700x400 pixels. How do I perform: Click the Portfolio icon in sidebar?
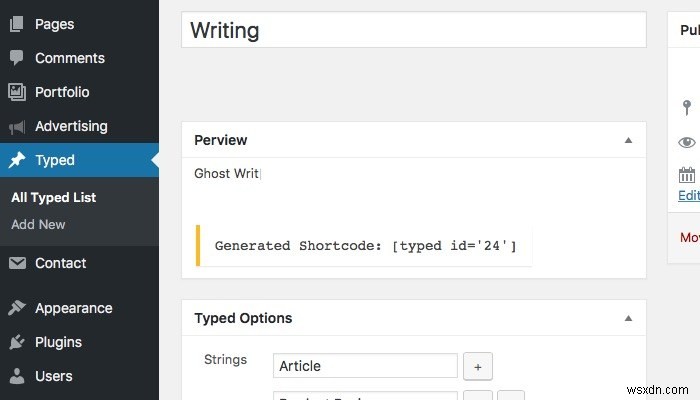point(17,92)
